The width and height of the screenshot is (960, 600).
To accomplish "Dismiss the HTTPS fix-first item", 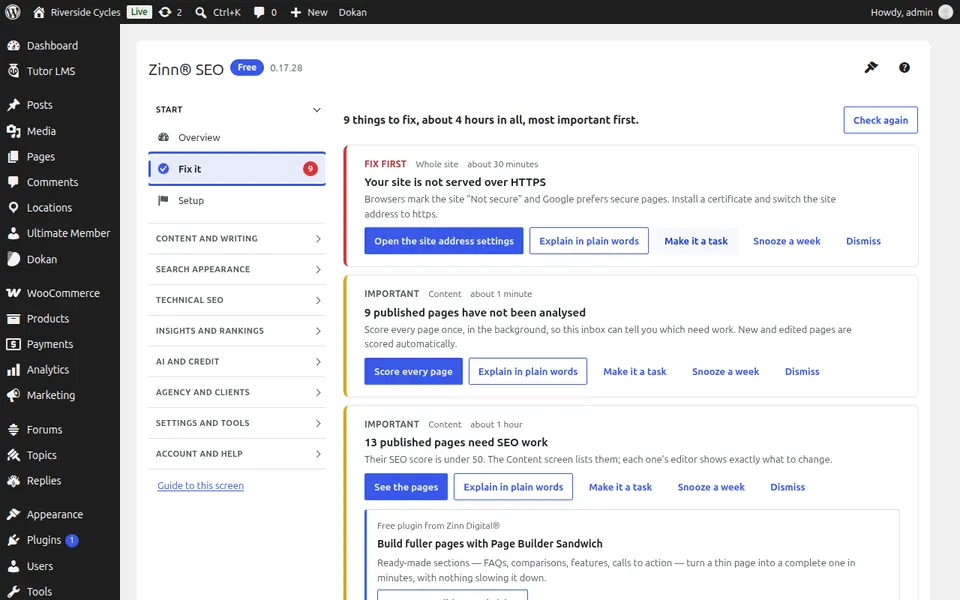I will pos(863,241).
